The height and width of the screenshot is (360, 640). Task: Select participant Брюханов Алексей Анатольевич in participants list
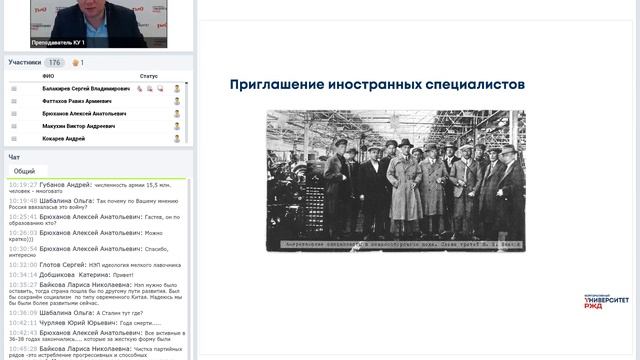[84, 114]
